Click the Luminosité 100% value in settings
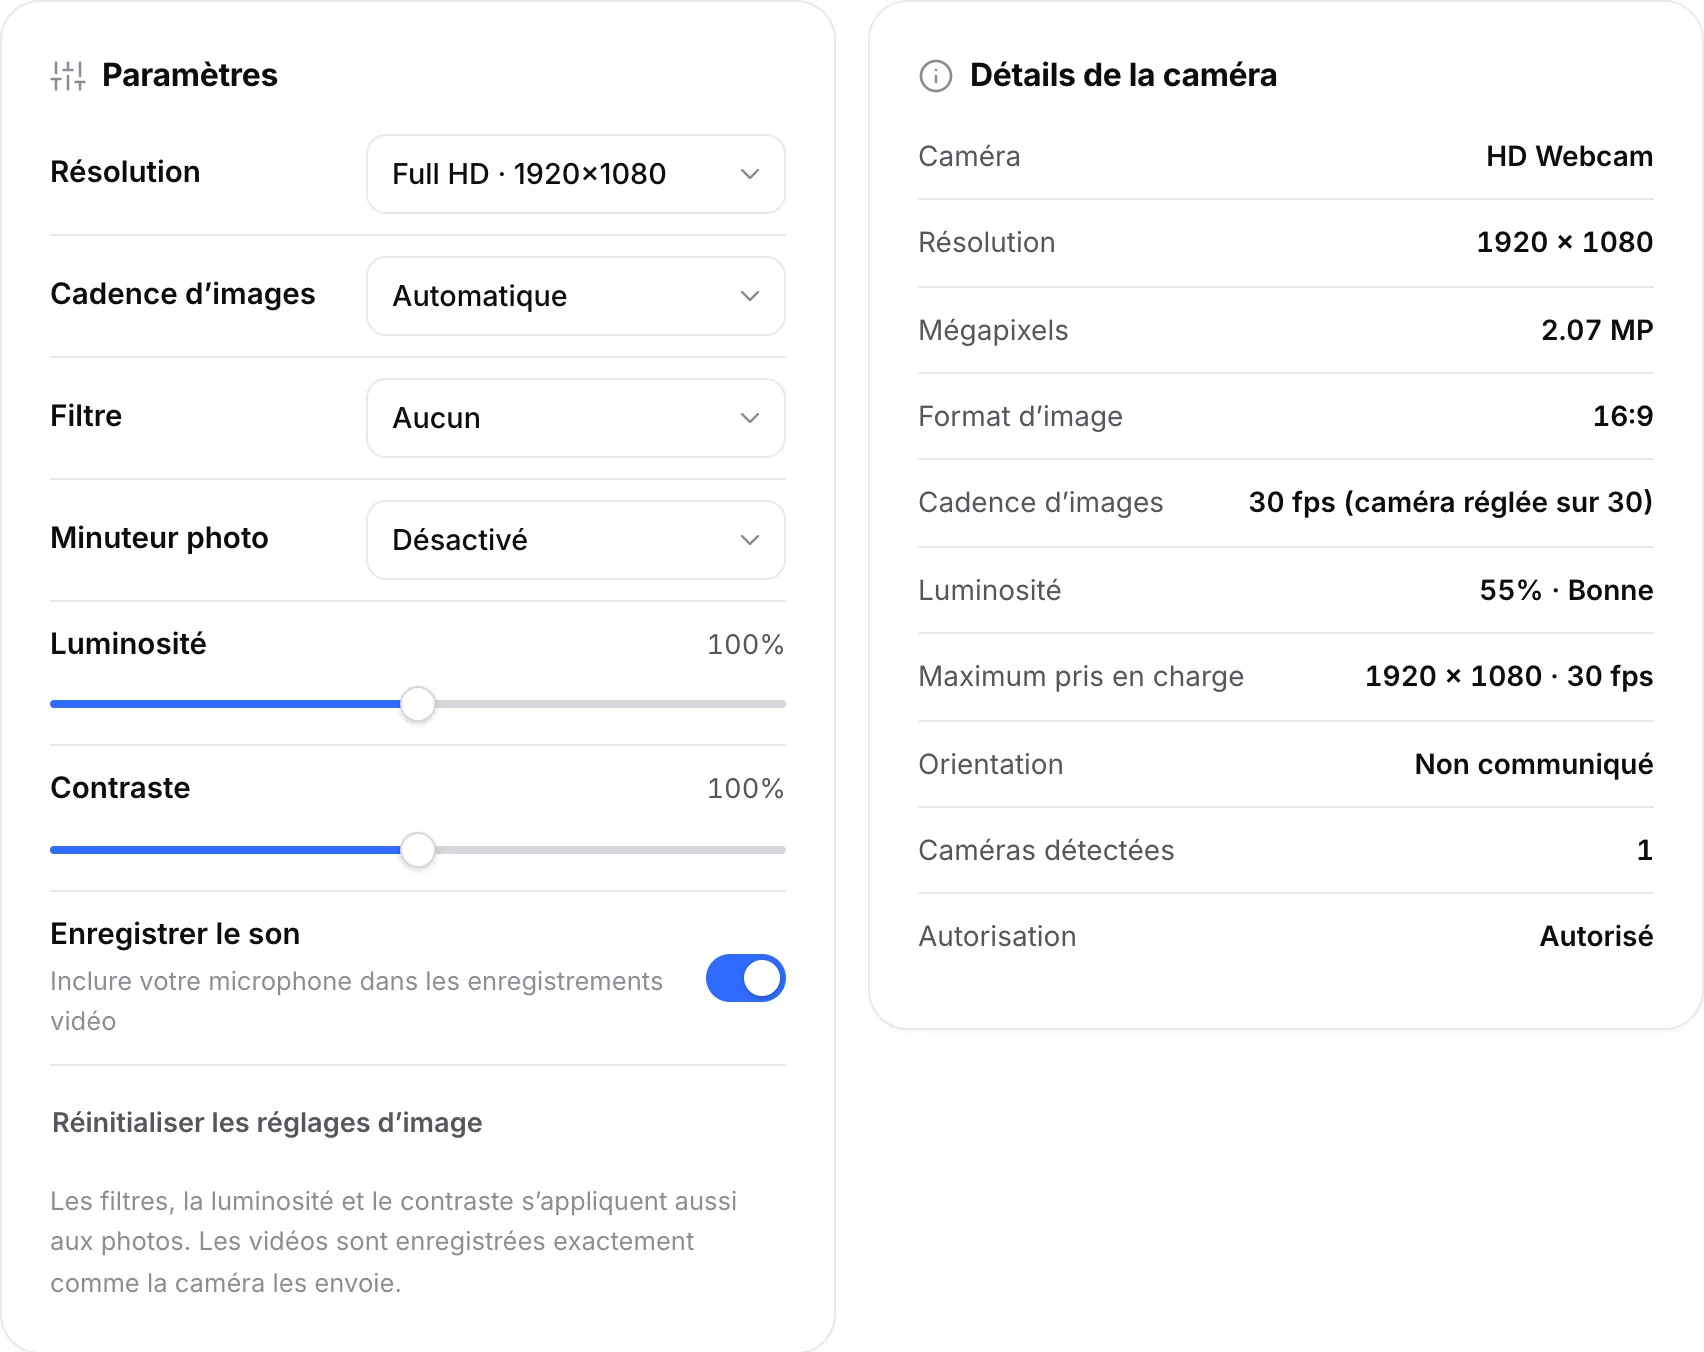The width and height of the screenshot is (1704, 1352). point(745,644)
